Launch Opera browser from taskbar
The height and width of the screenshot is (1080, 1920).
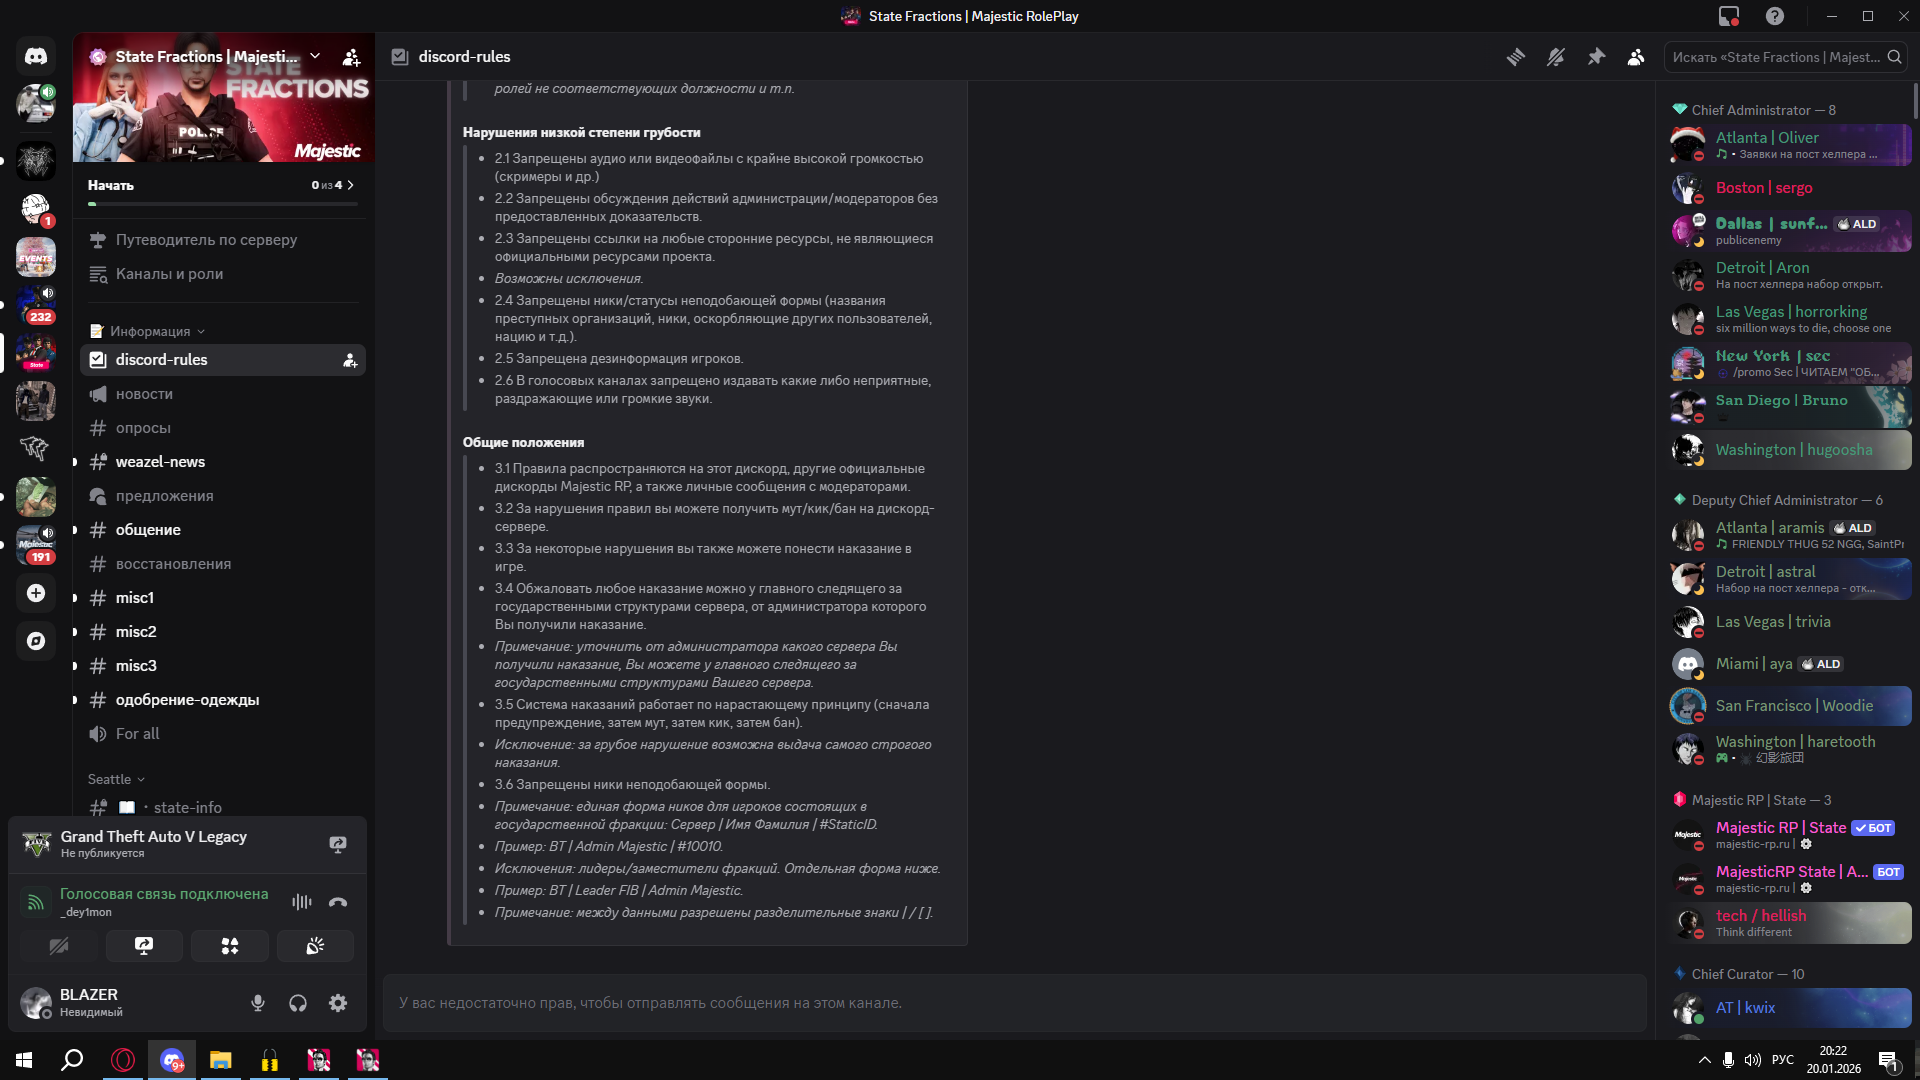[x=123, y=1060]
